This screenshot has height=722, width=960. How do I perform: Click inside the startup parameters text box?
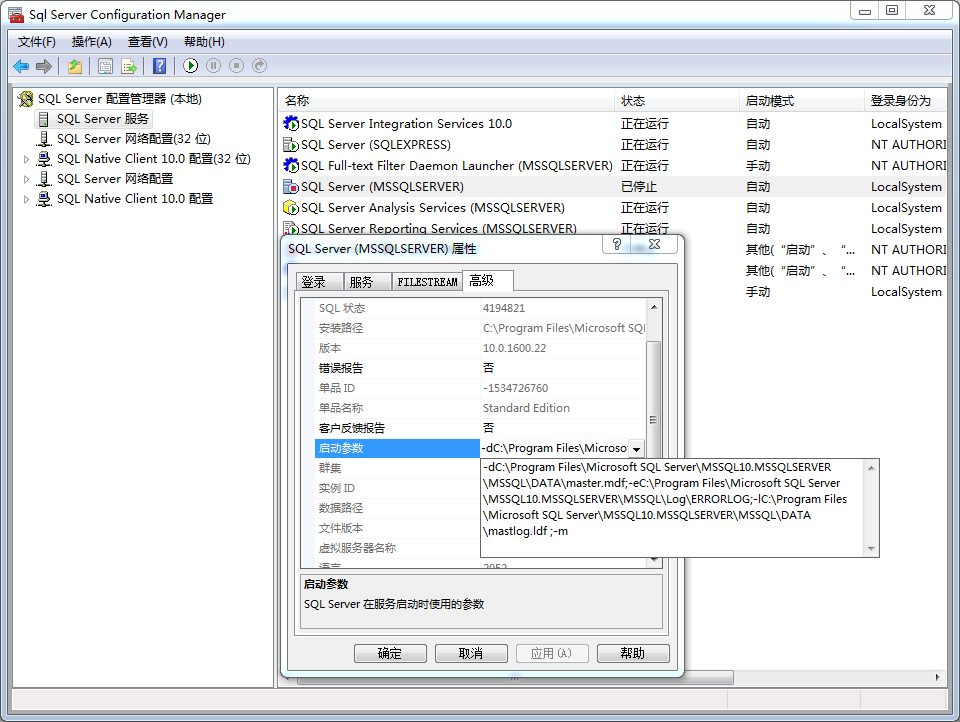tap(673, 508)
